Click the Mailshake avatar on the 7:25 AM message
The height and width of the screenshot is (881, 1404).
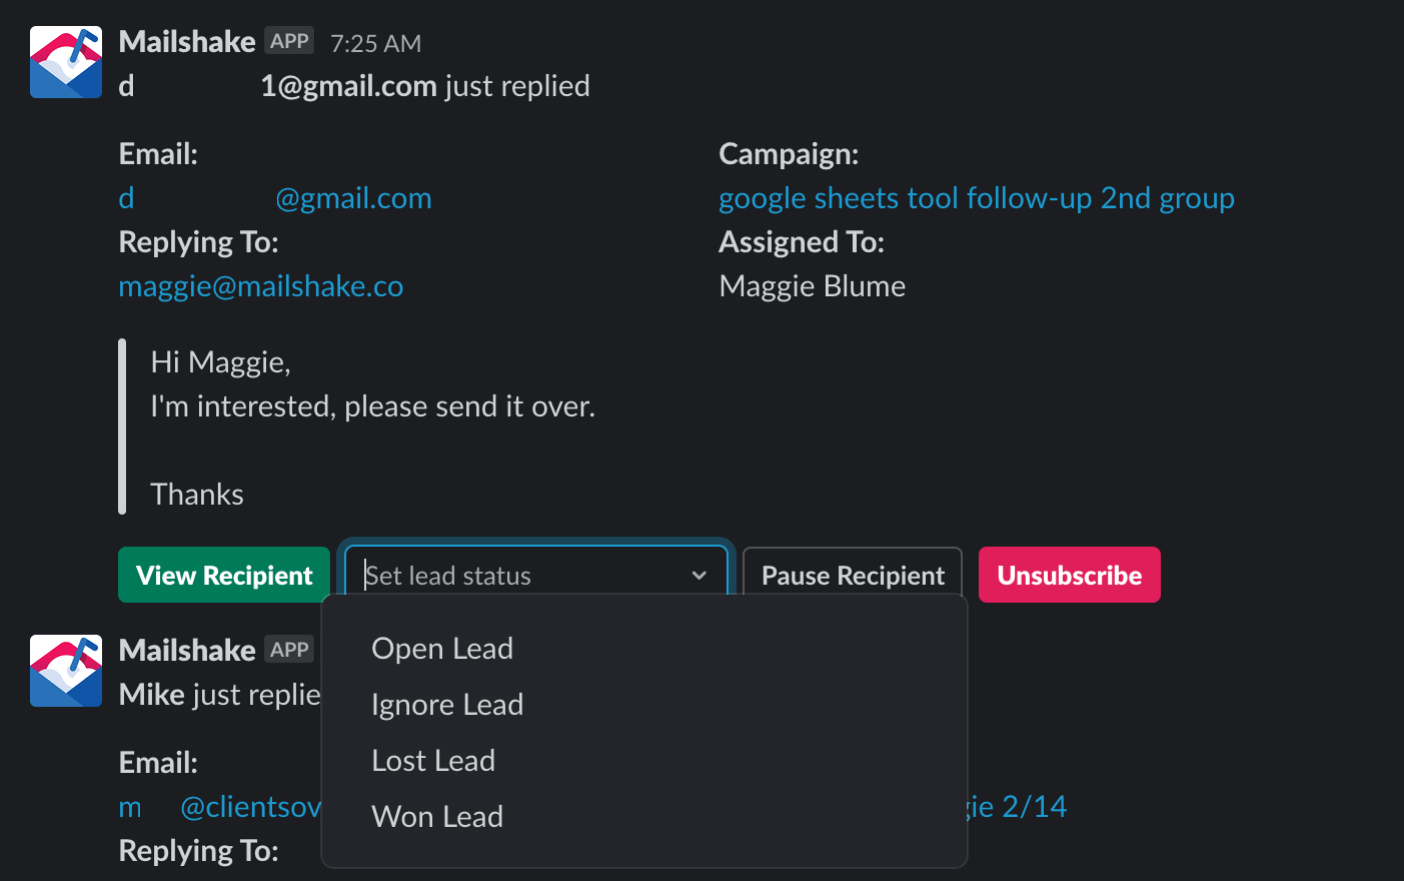click(66, 62)
